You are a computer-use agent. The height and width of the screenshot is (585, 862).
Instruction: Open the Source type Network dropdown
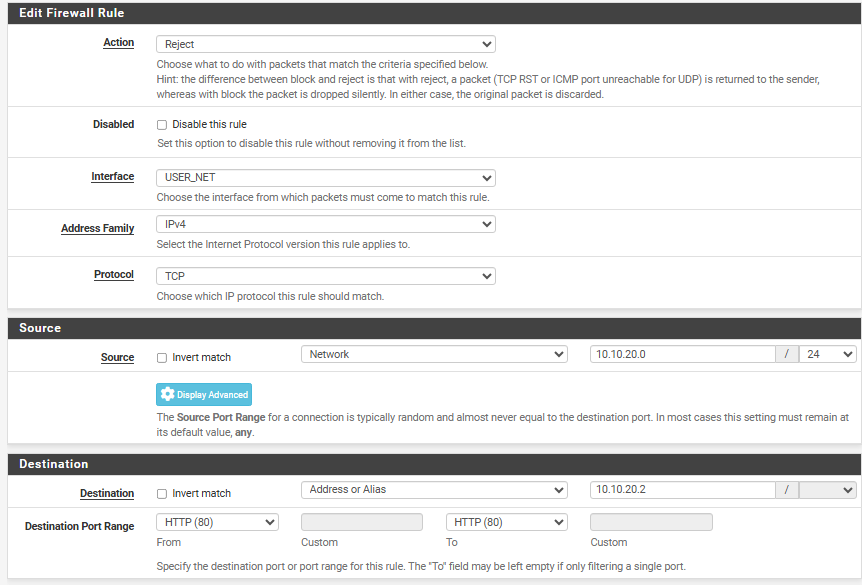tap(434, 354)
